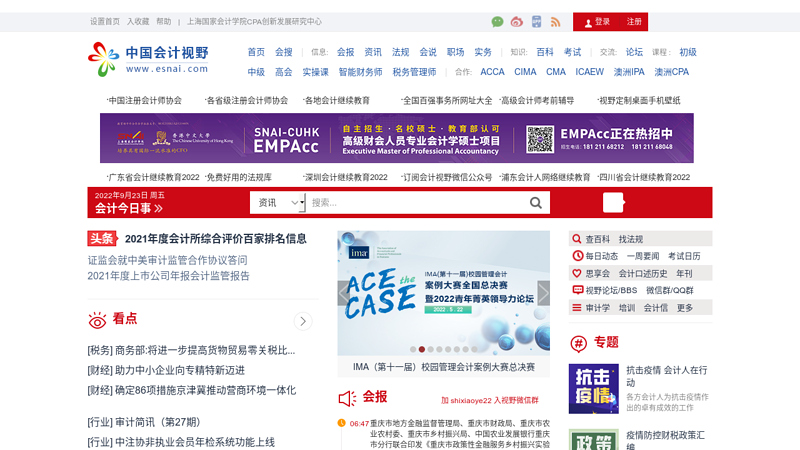Open the 资讯 search category dropdown
This screenshot has height=450, width=800.
coord(277,203)
